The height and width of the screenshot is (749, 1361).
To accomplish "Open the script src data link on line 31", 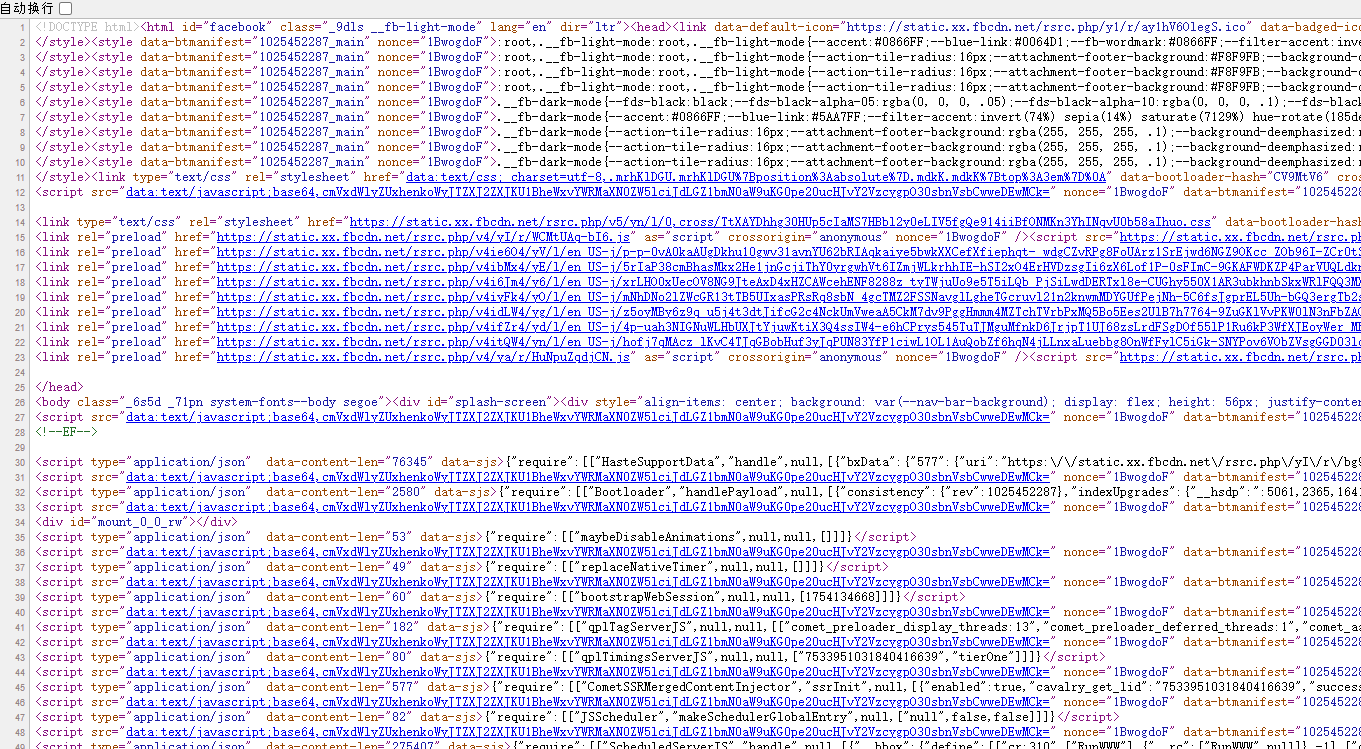I will click(588, 477).
